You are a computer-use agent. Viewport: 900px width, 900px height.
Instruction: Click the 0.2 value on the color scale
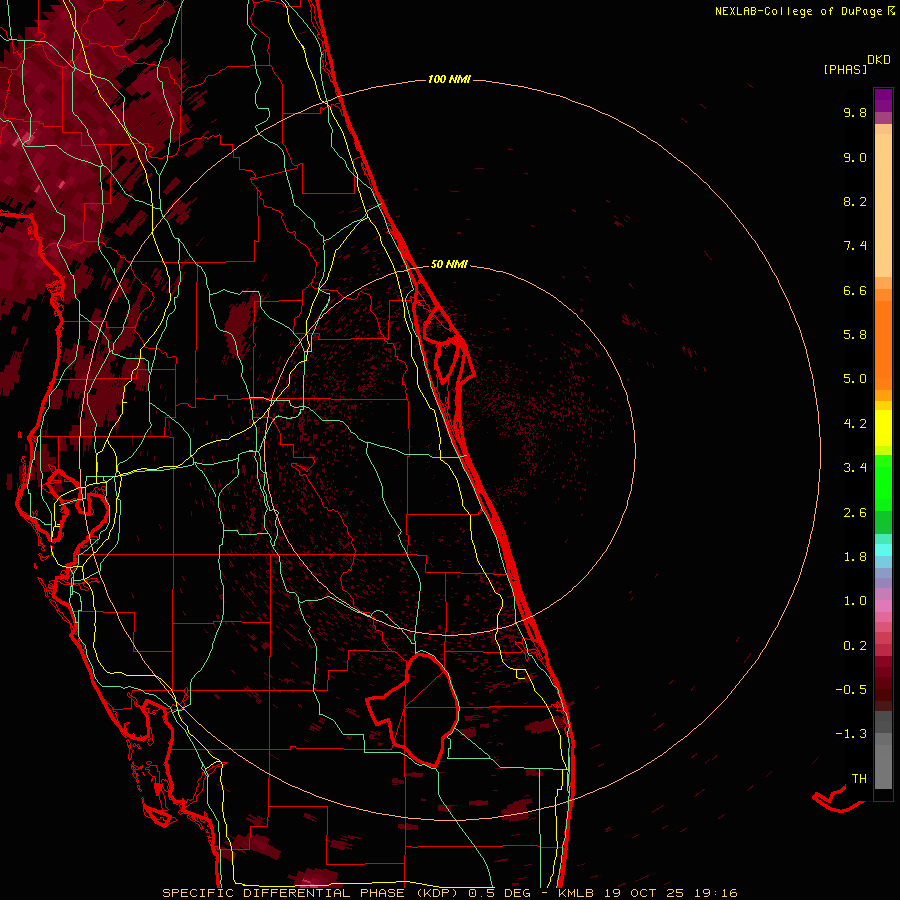[x=855, y=646]
